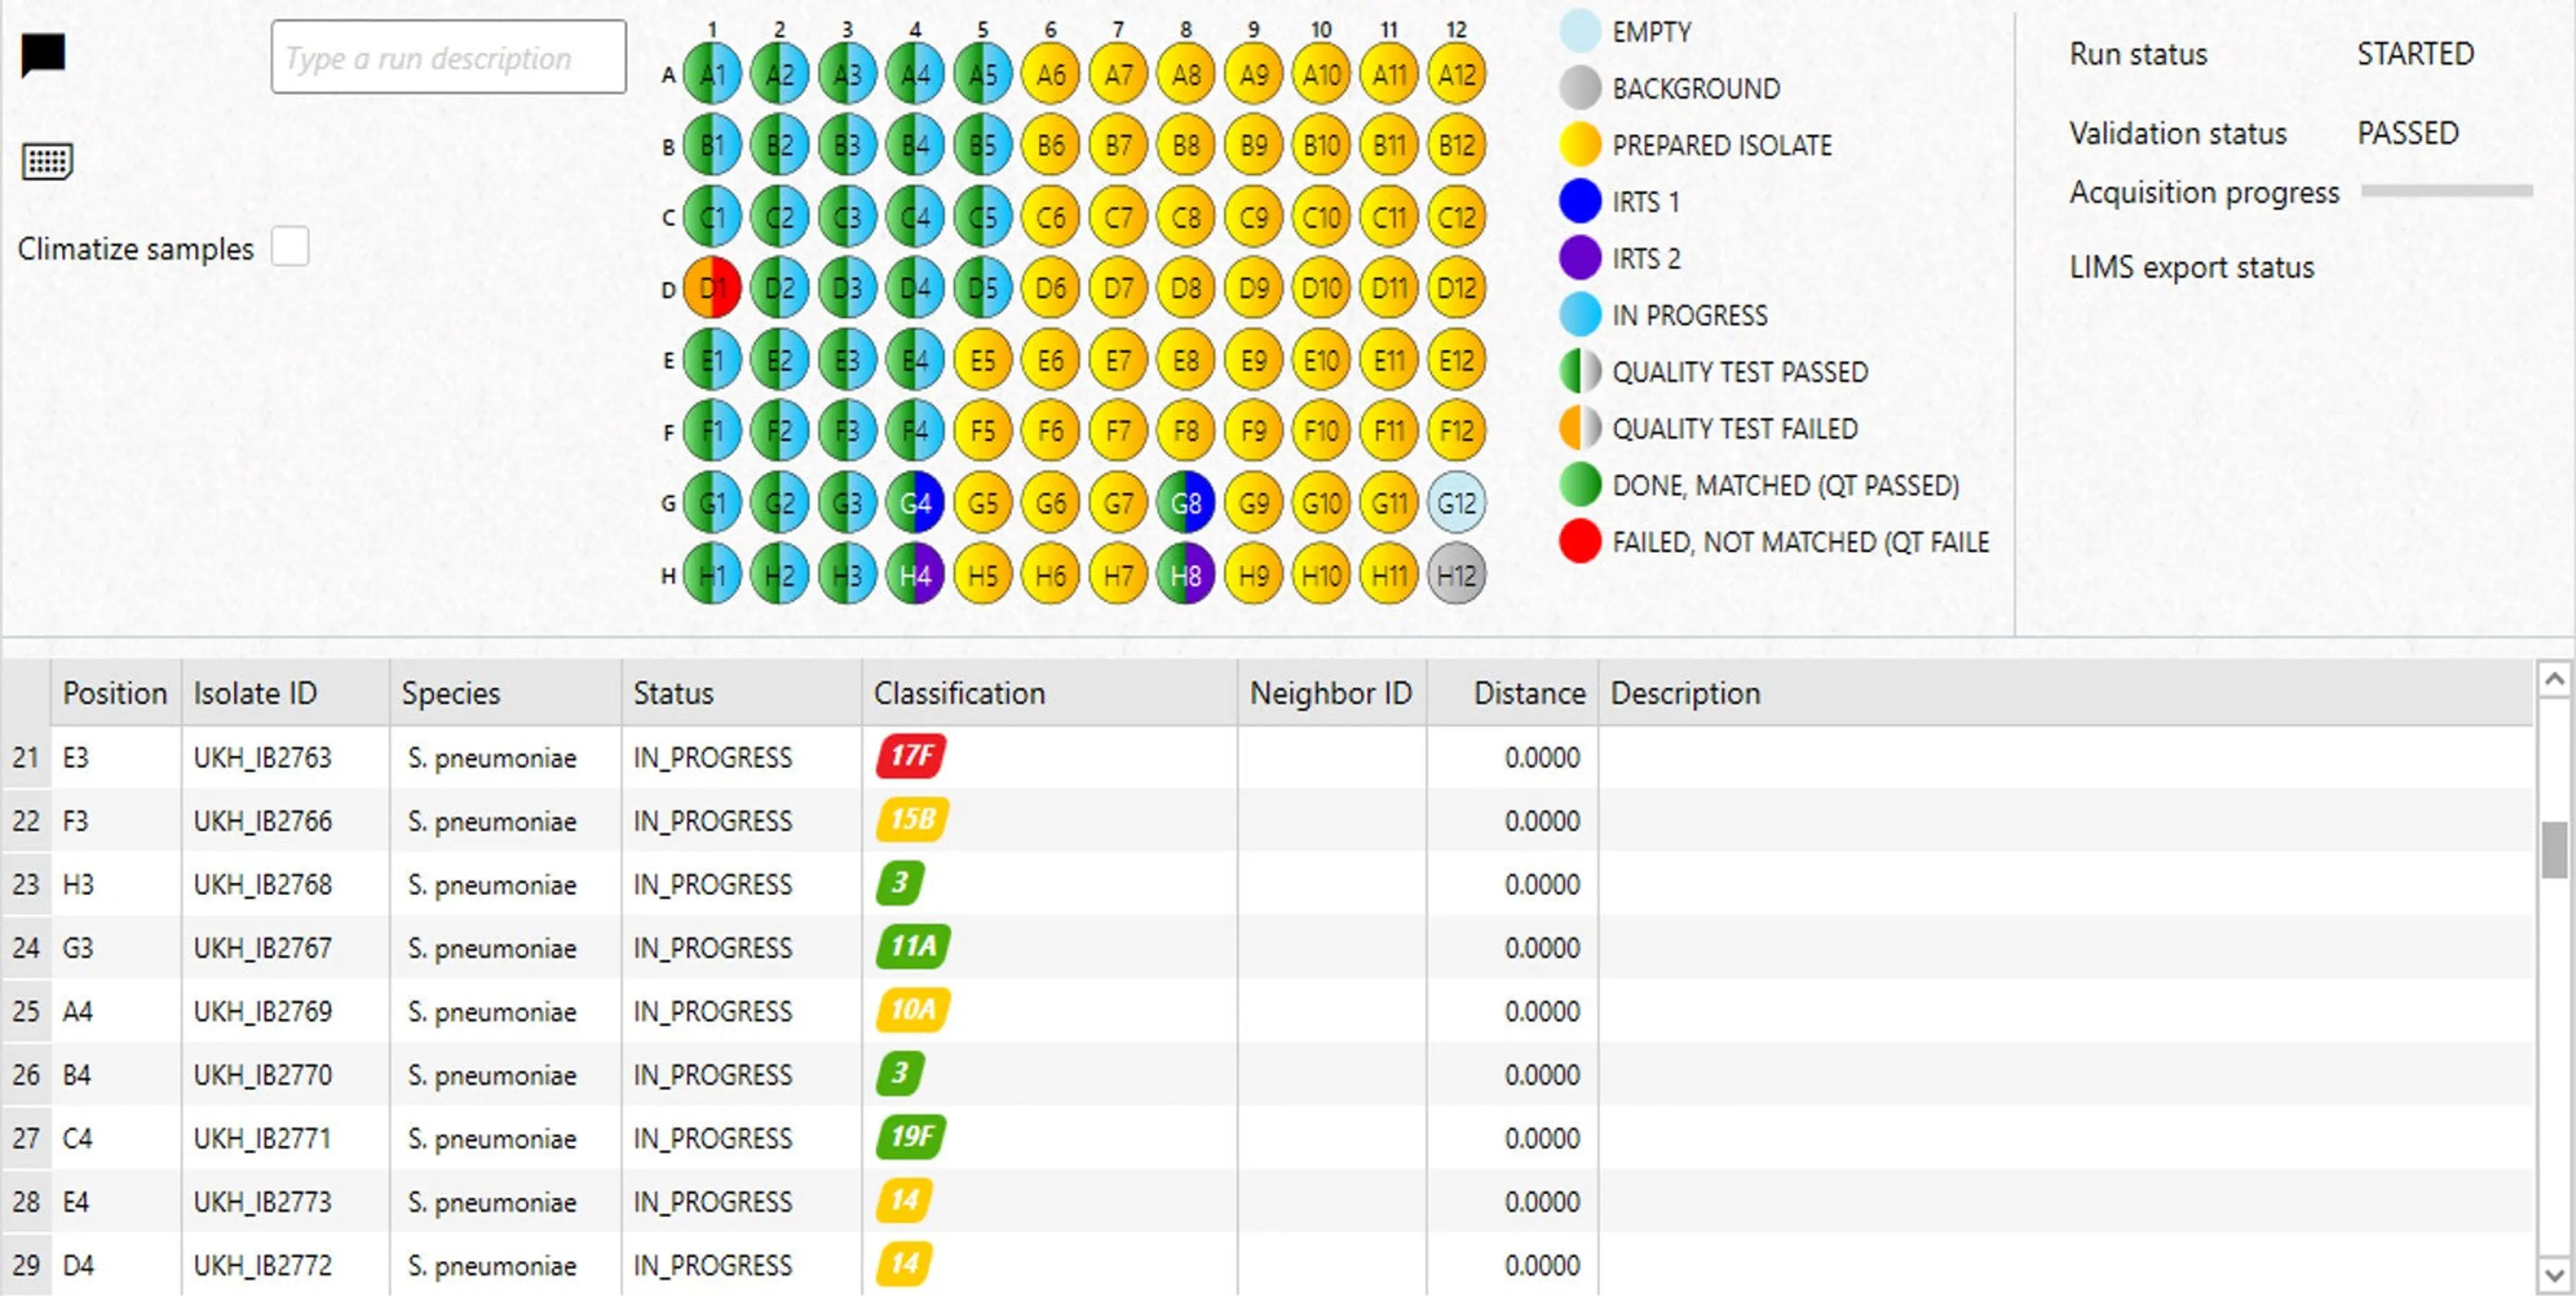Image resolution: width=2576 pixels, height=1296 pixels.
Task: Click the Acquisition progress bar
Action: [x=2447, y=191]
